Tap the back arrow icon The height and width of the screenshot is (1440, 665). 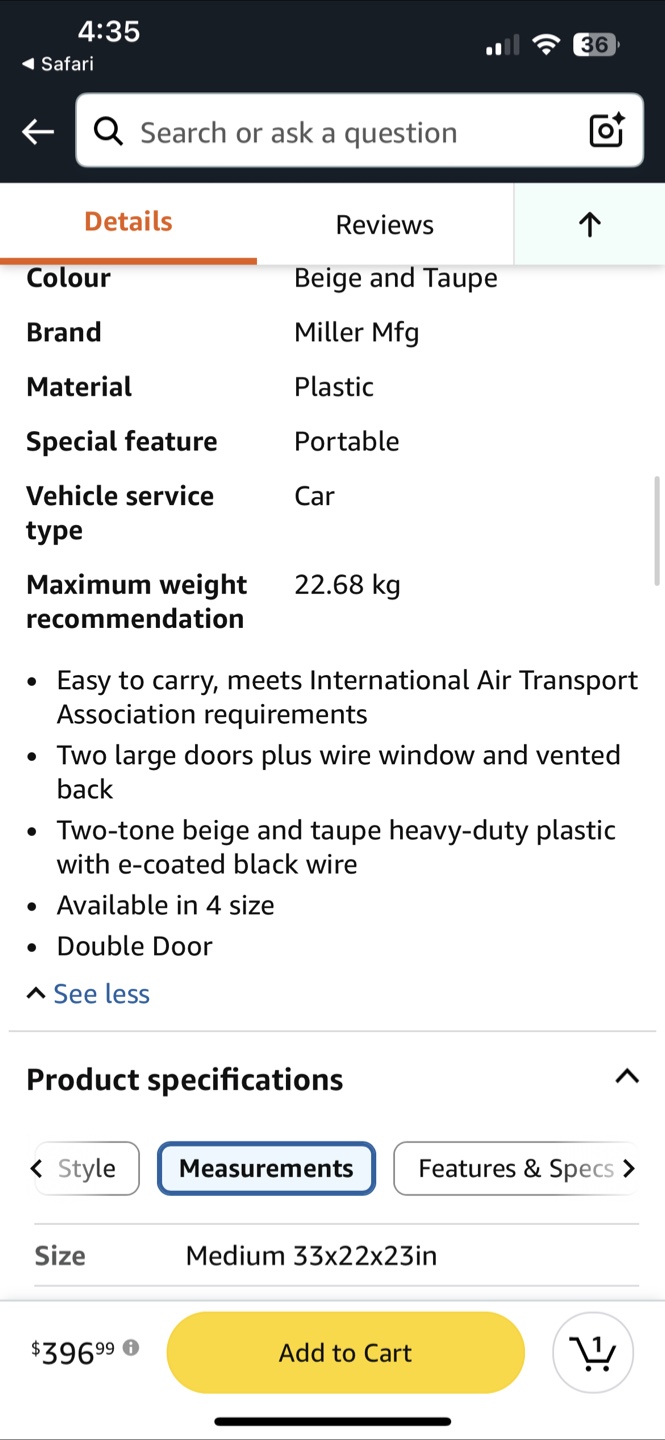pyautogui.click(x=38, y=132)
